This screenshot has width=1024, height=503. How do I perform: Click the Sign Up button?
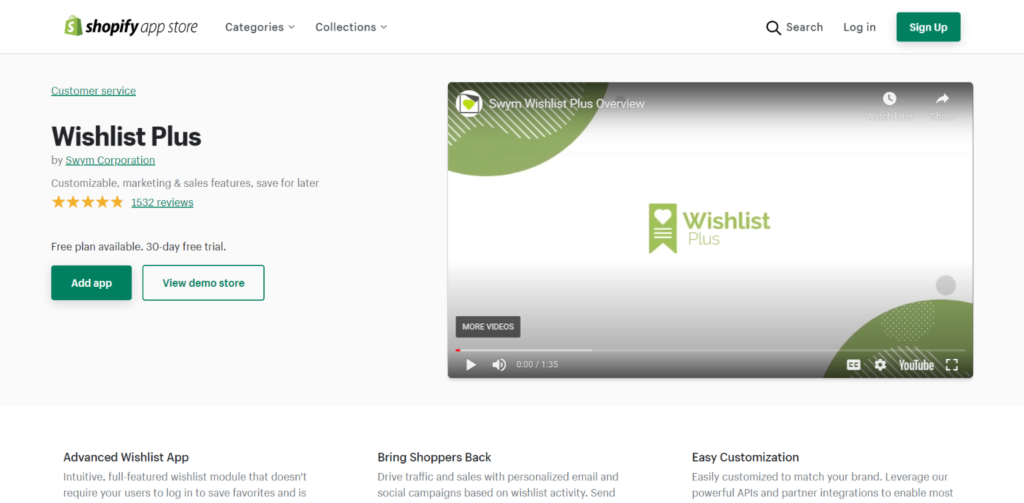[x=928, y=27]
